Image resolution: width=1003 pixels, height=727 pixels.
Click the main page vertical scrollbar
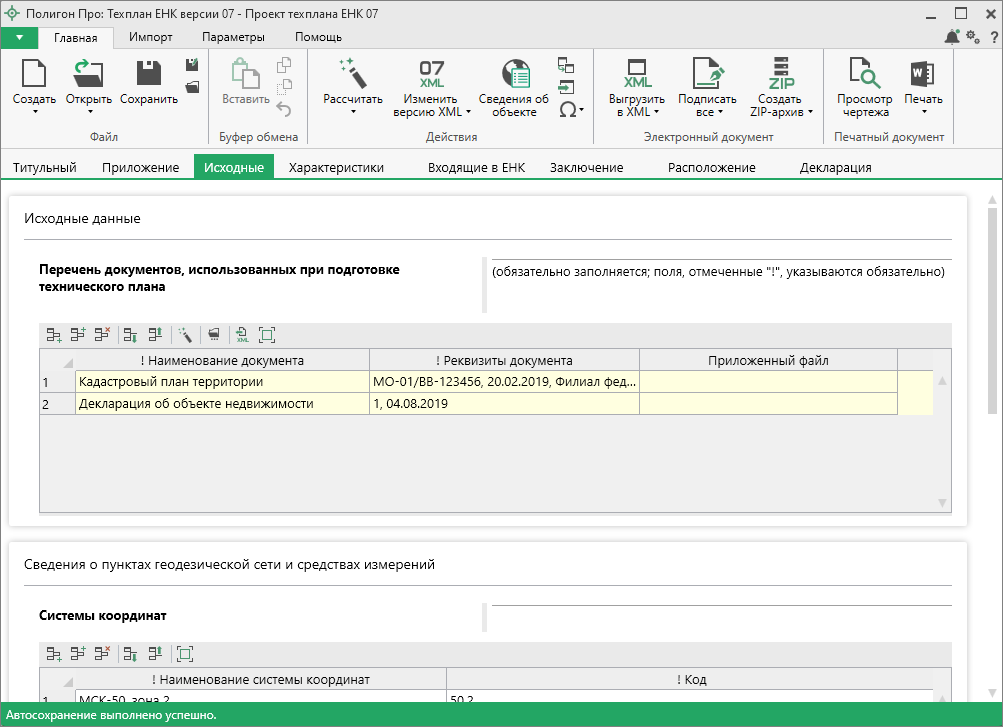click(x=992, y=310)
